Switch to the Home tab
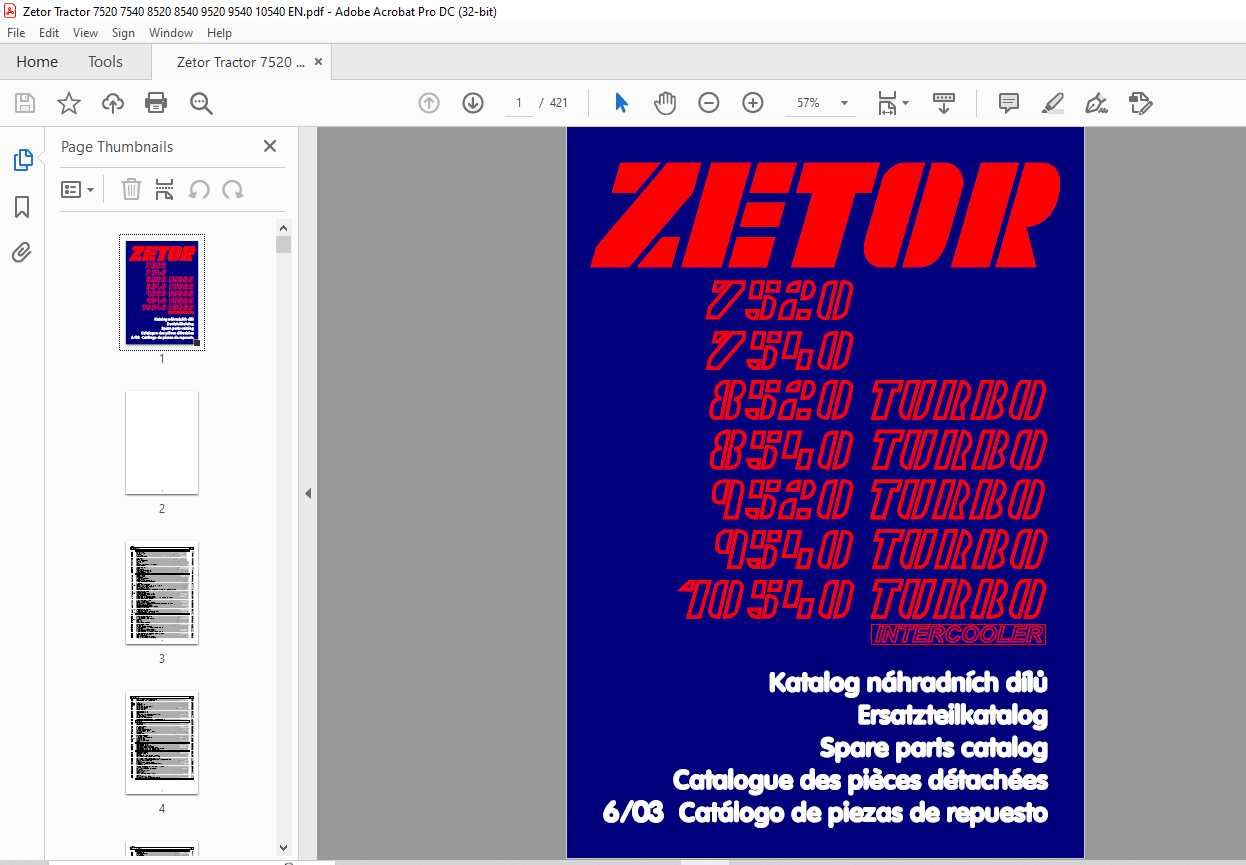 point(37,62)
